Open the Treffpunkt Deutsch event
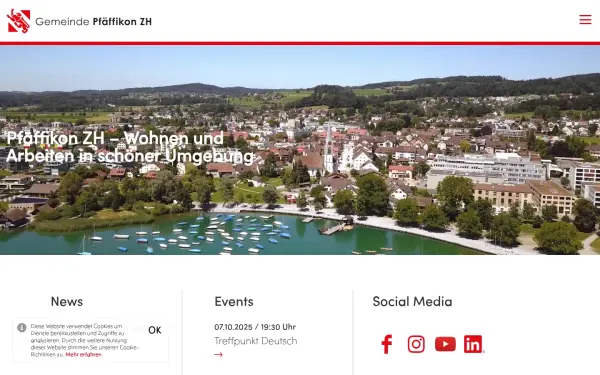The height and width of the screenshot is (375, 600). [256, 341]
